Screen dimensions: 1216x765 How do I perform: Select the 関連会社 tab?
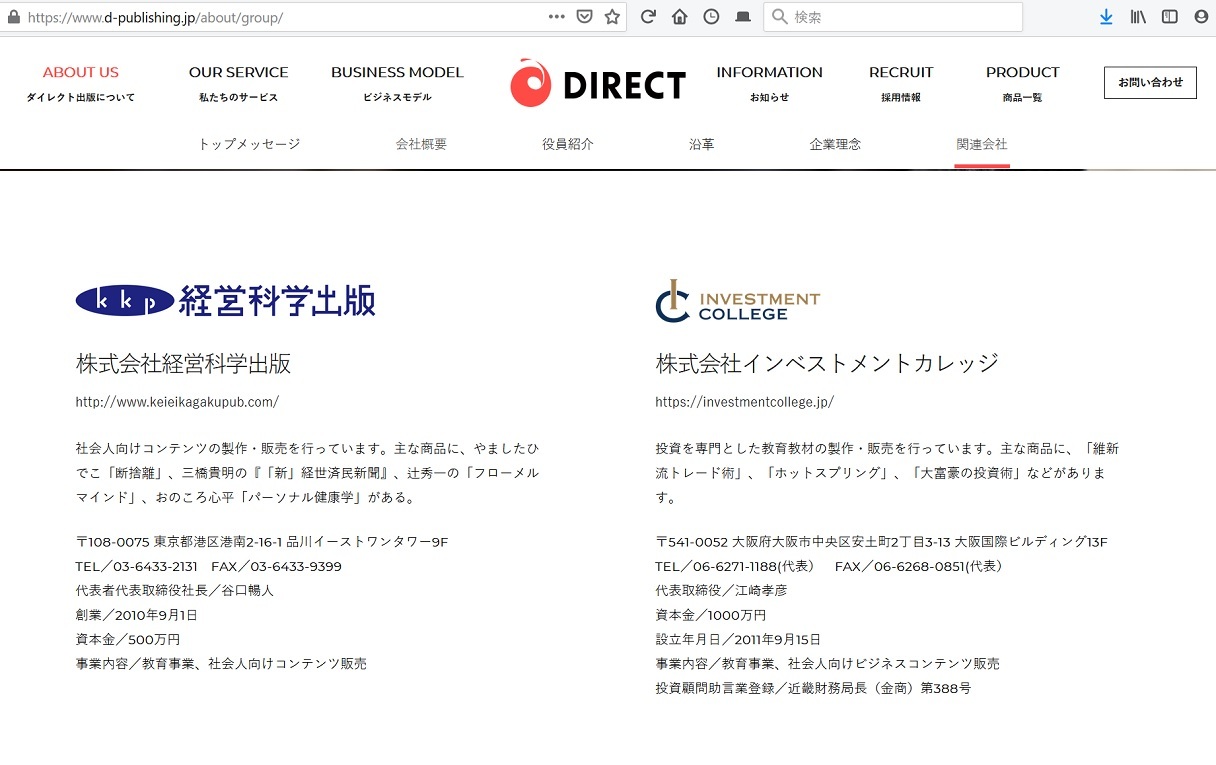pyautogui.click(x=982, y=144)
